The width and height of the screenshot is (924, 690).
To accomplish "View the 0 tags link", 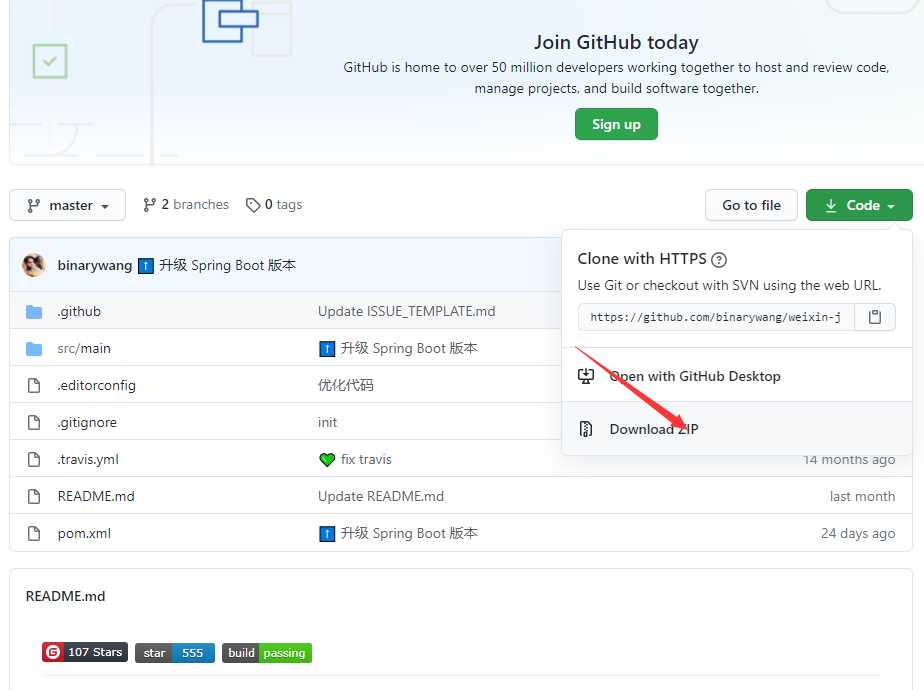I will [x=274, y=204].
